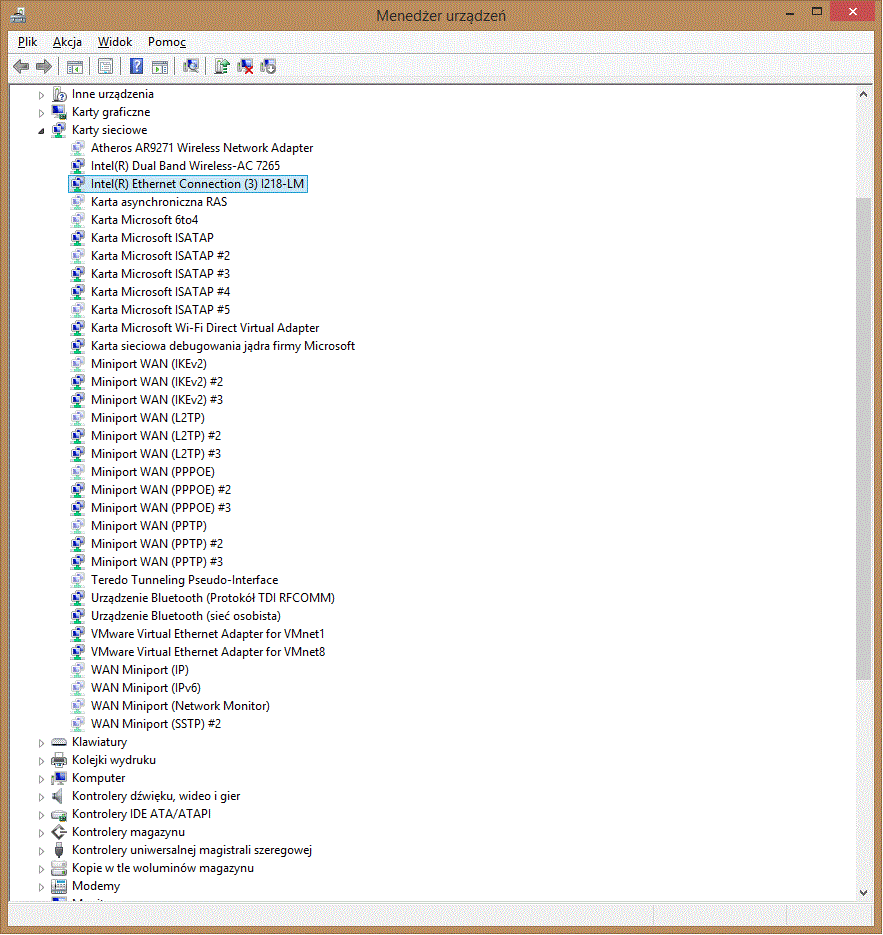883x935 pixels.
Task: Expand the Komputer node
Action: pos(41,779)
